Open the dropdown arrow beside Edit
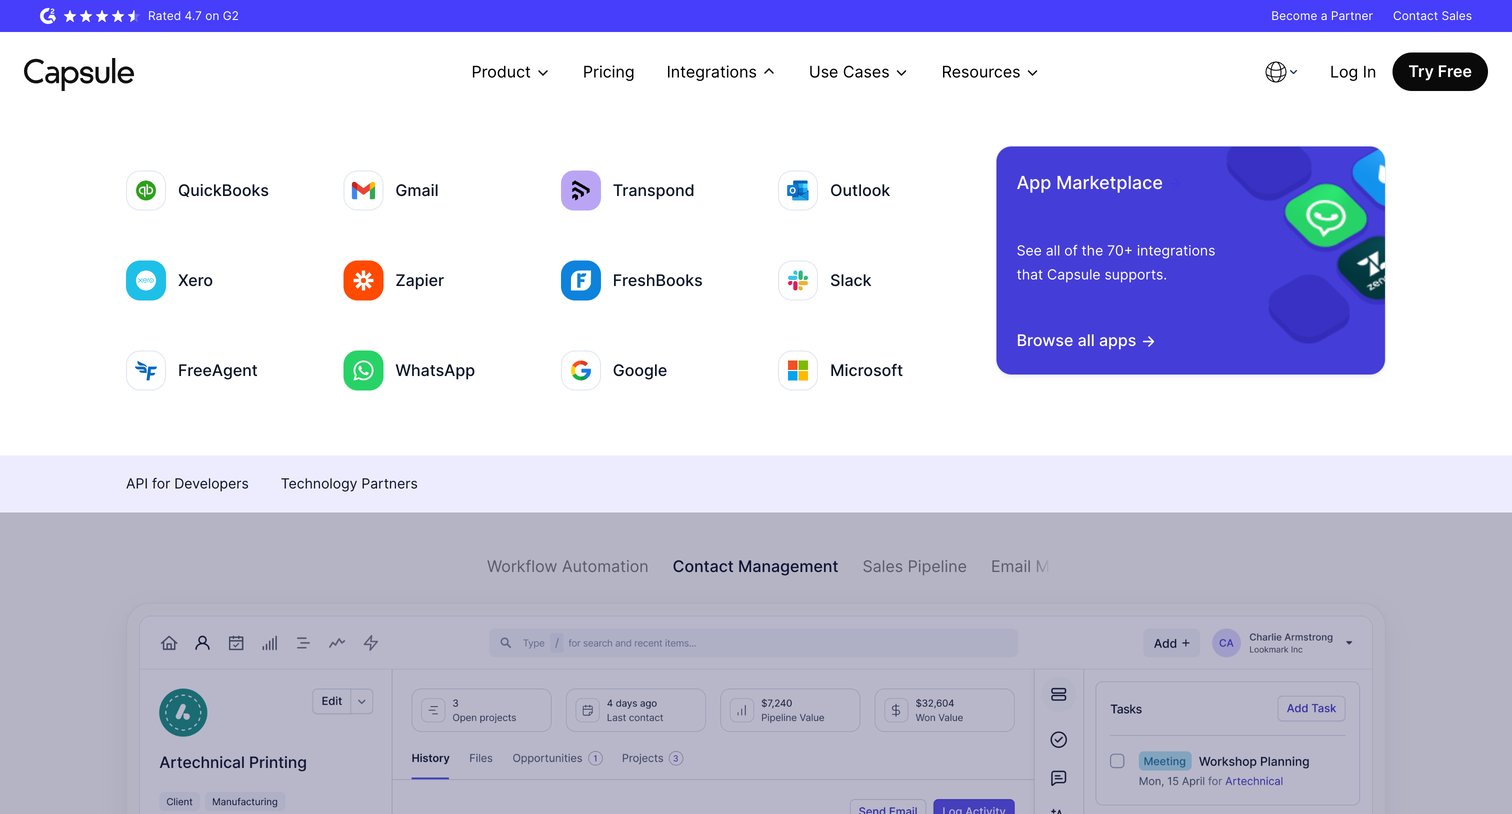Image resolution: width=1512 pixels, height=814 pixels. (x=362, y=702)
